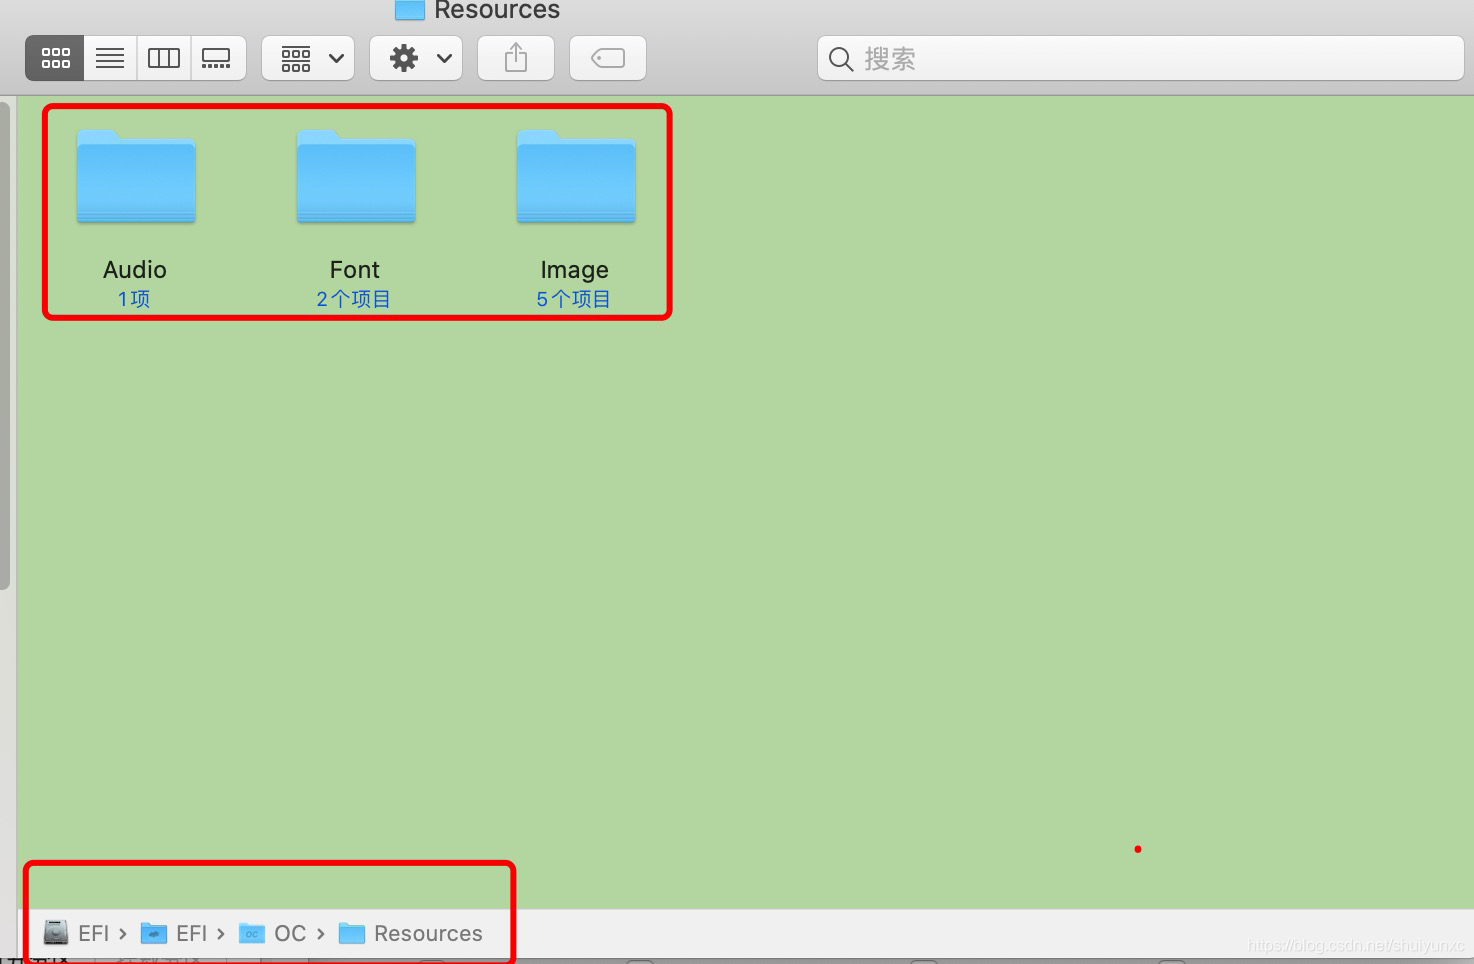Viewport: 1474px width, 964px height.
Task: Select the Audio folder icon
Action: pos(136,176)
